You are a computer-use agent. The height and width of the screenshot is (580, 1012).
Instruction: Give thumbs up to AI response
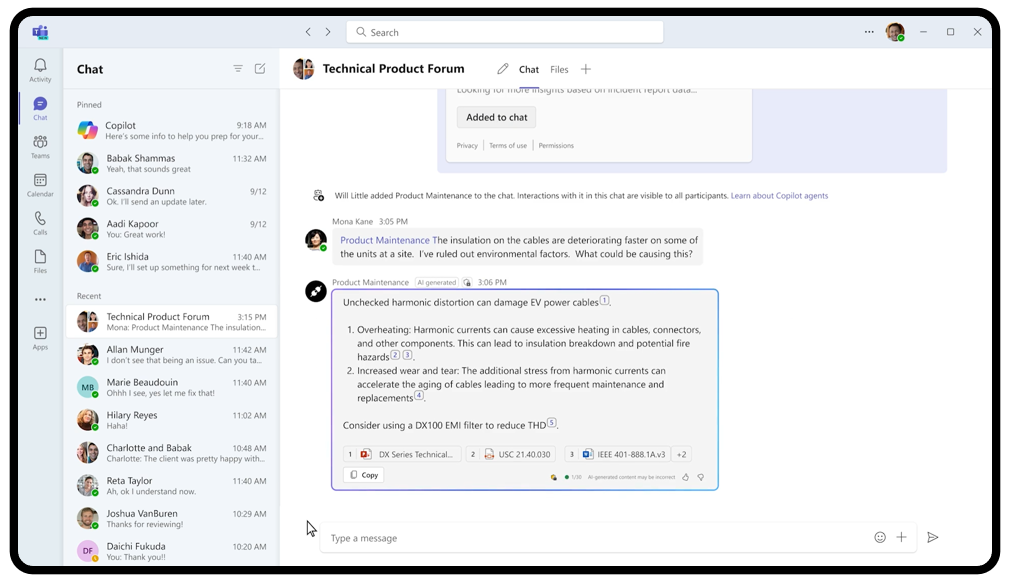click(685, 477)
